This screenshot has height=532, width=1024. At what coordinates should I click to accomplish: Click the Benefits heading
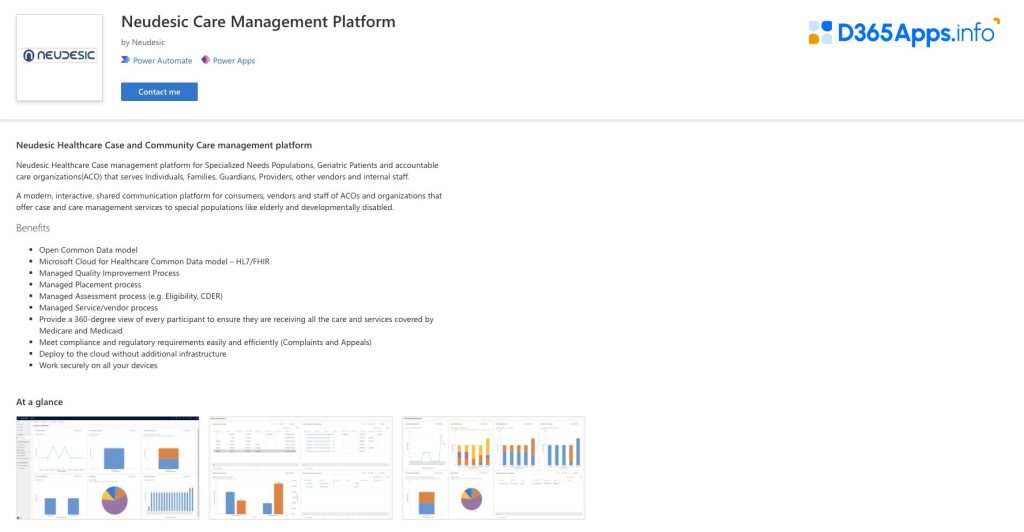point(33,228)
